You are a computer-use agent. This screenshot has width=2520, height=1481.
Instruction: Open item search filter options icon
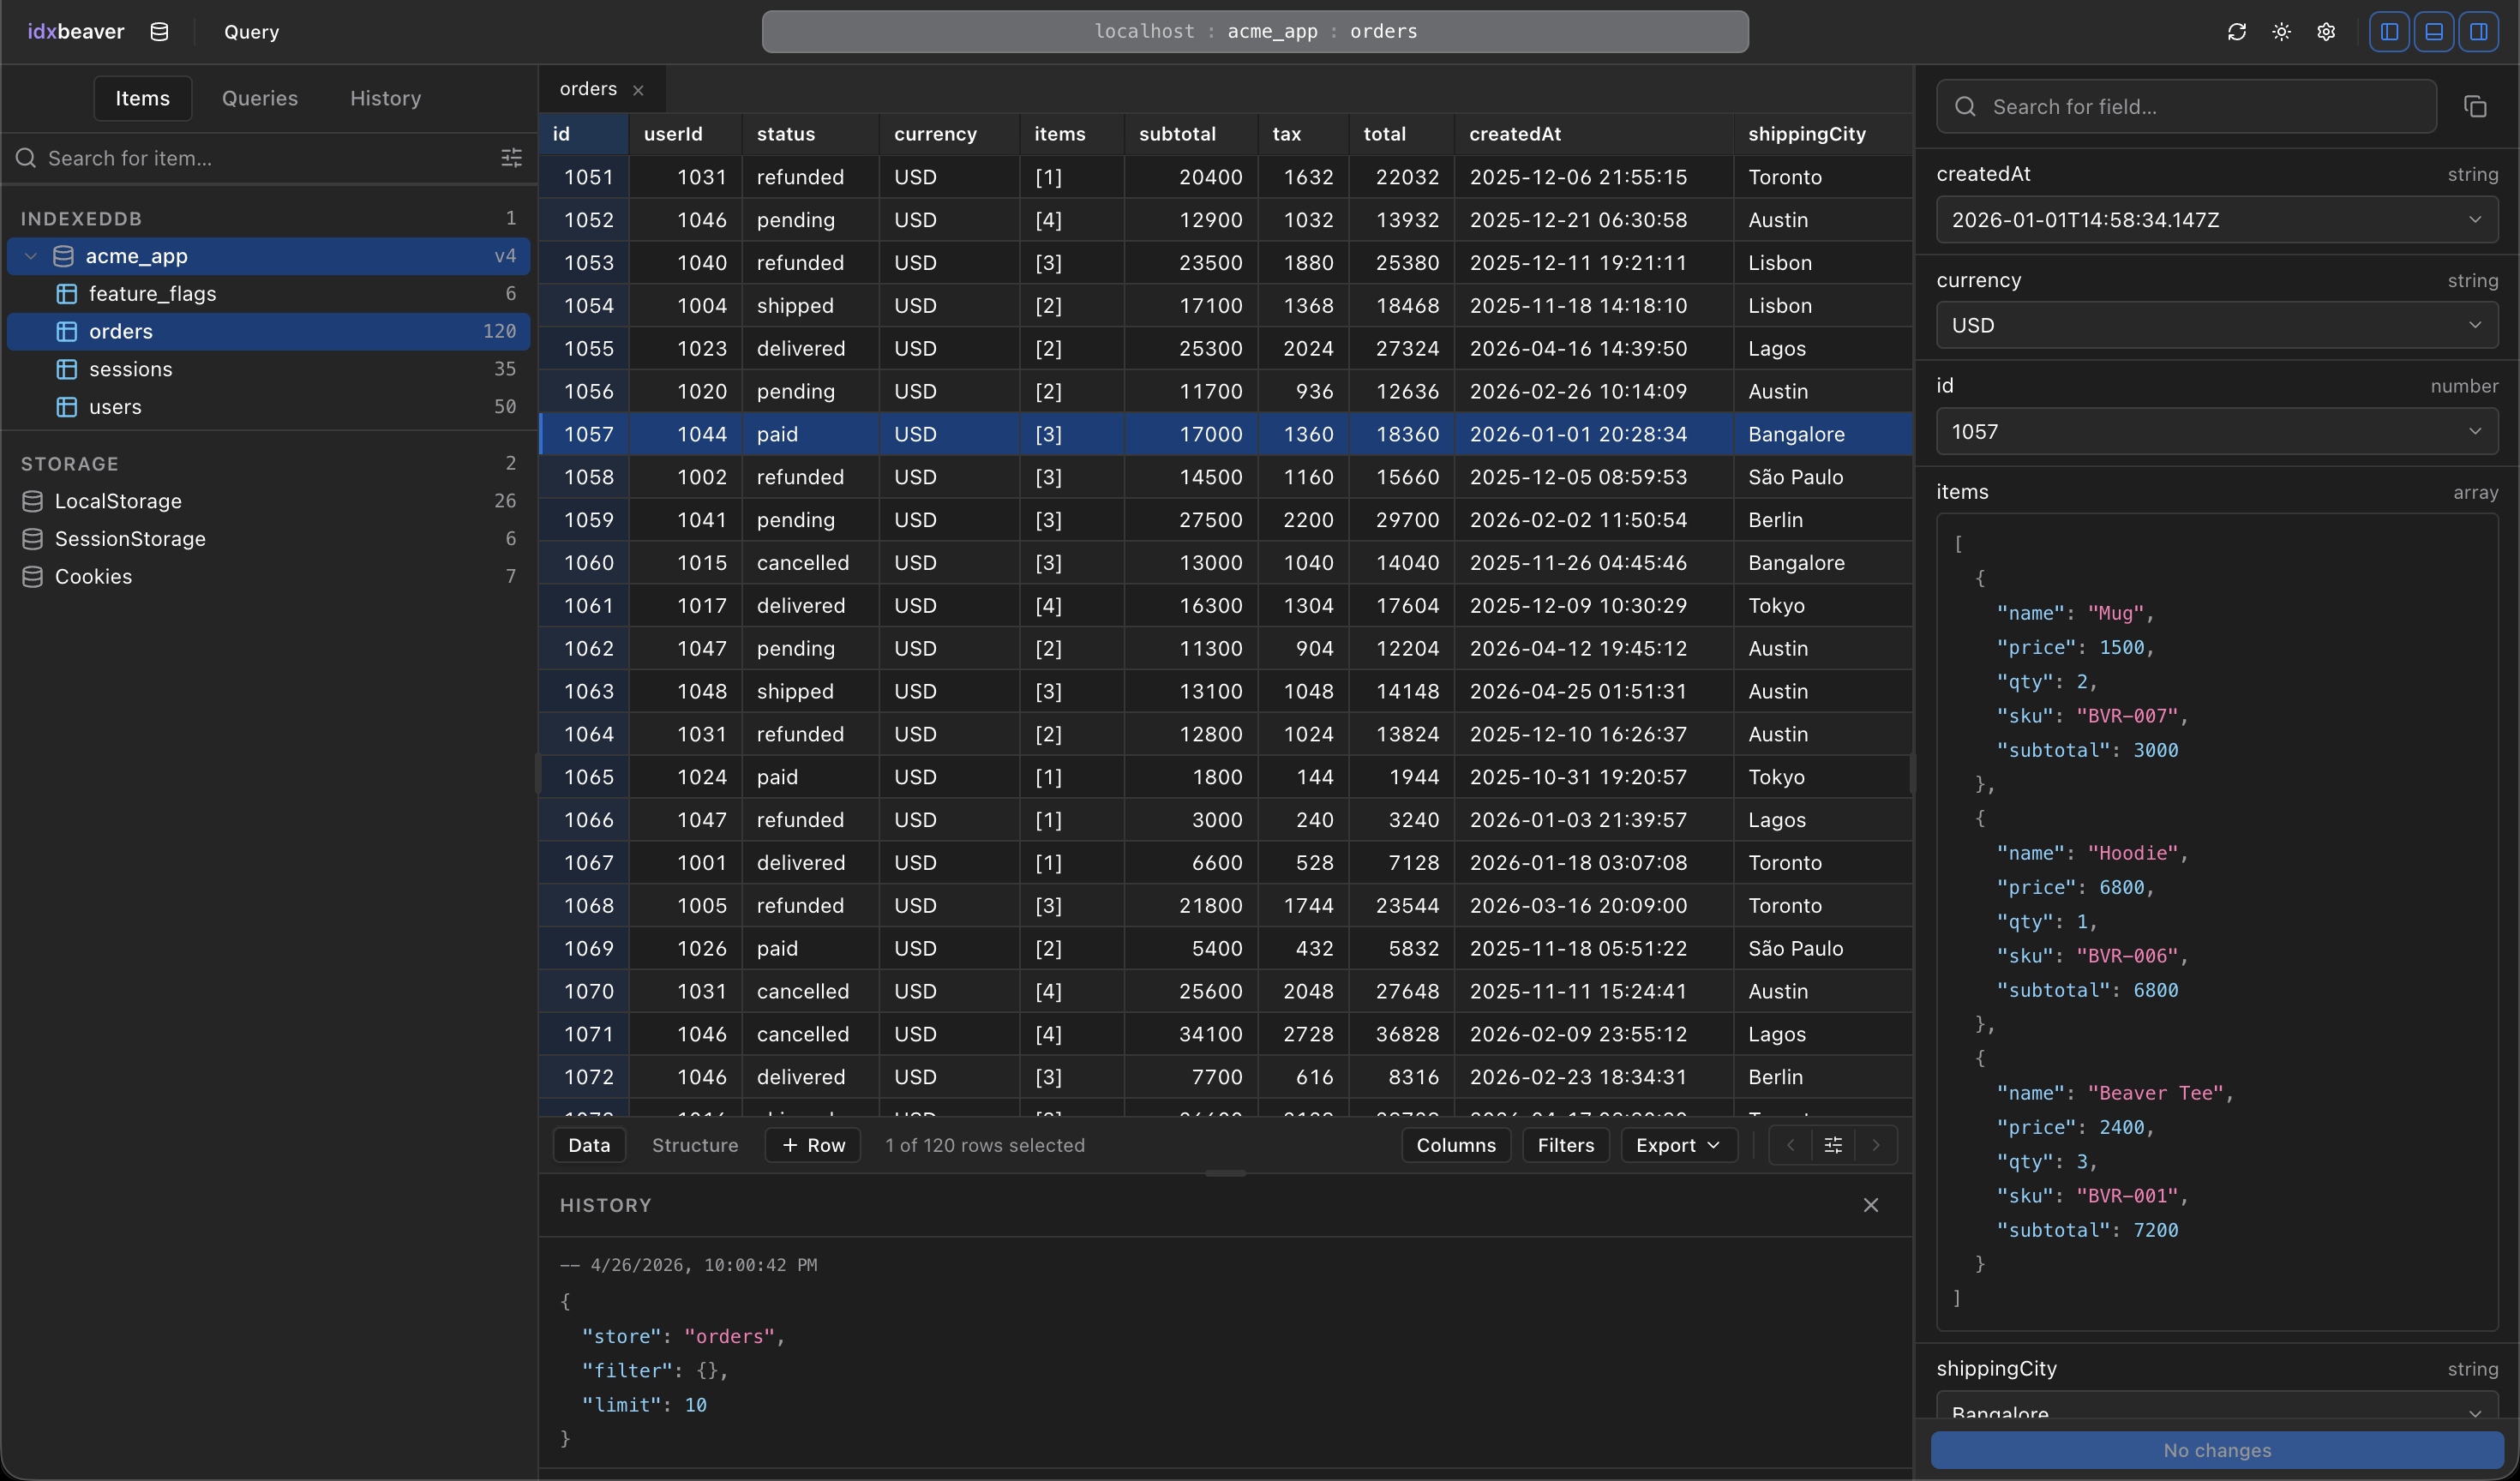(511, 158)
